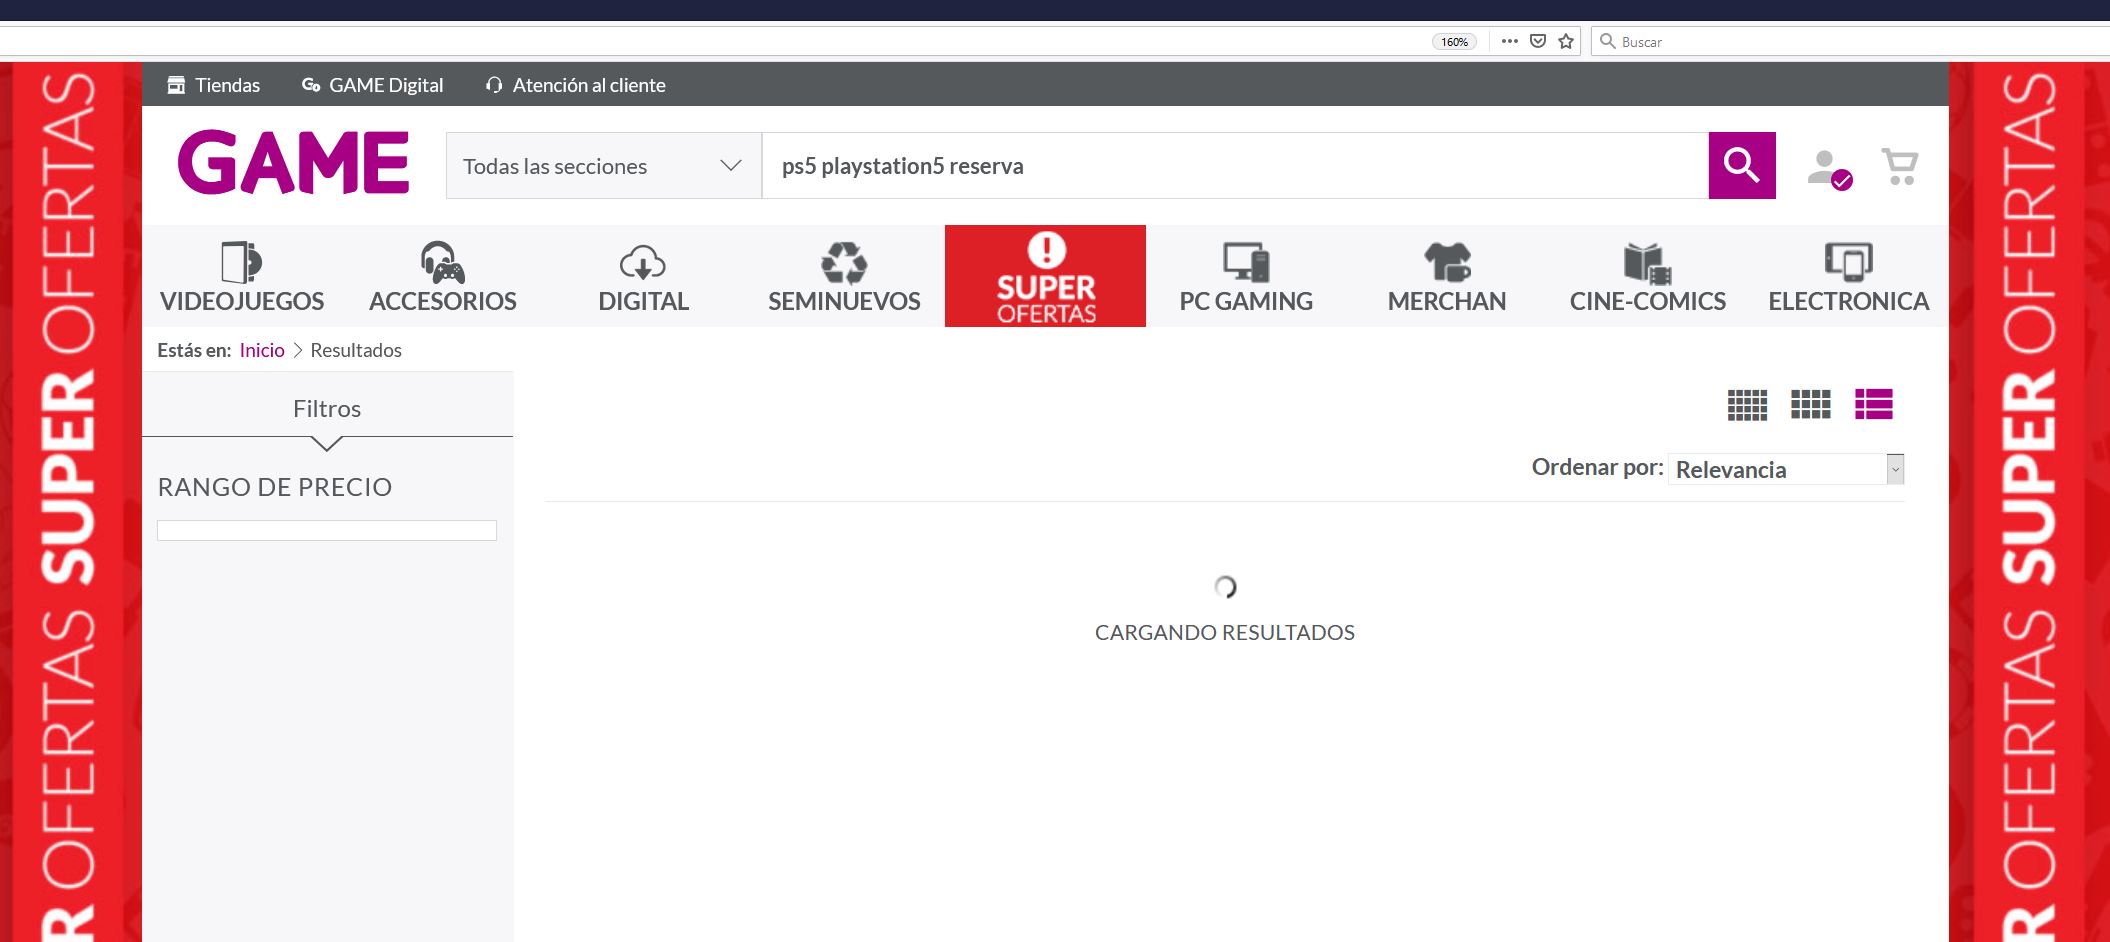
Task: Switch to the small grid view
Action: pyautogui.click(x=1747, y=404)
